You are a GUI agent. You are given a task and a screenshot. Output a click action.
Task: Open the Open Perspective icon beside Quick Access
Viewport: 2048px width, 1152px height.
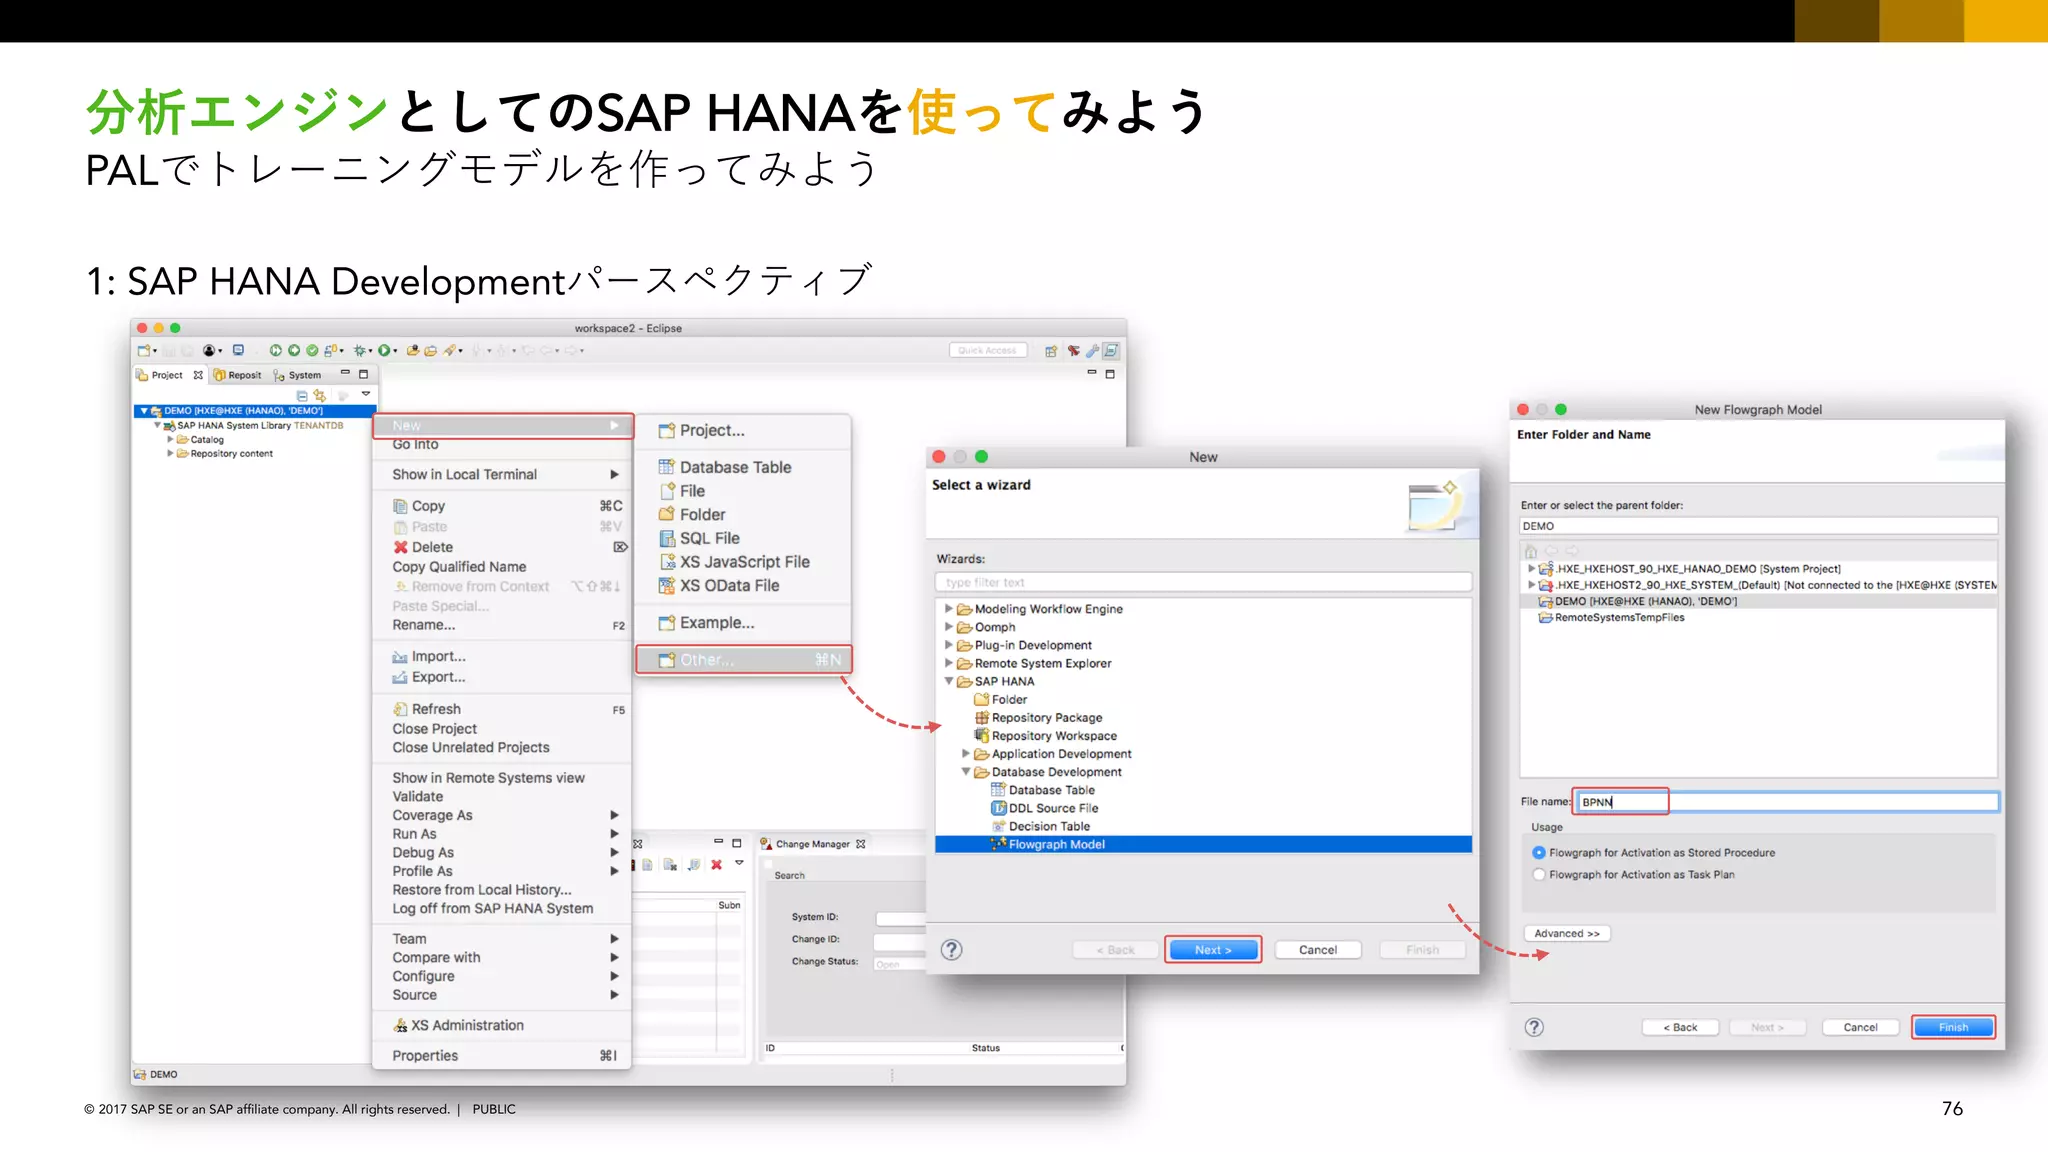click(x=1051, y=351)
